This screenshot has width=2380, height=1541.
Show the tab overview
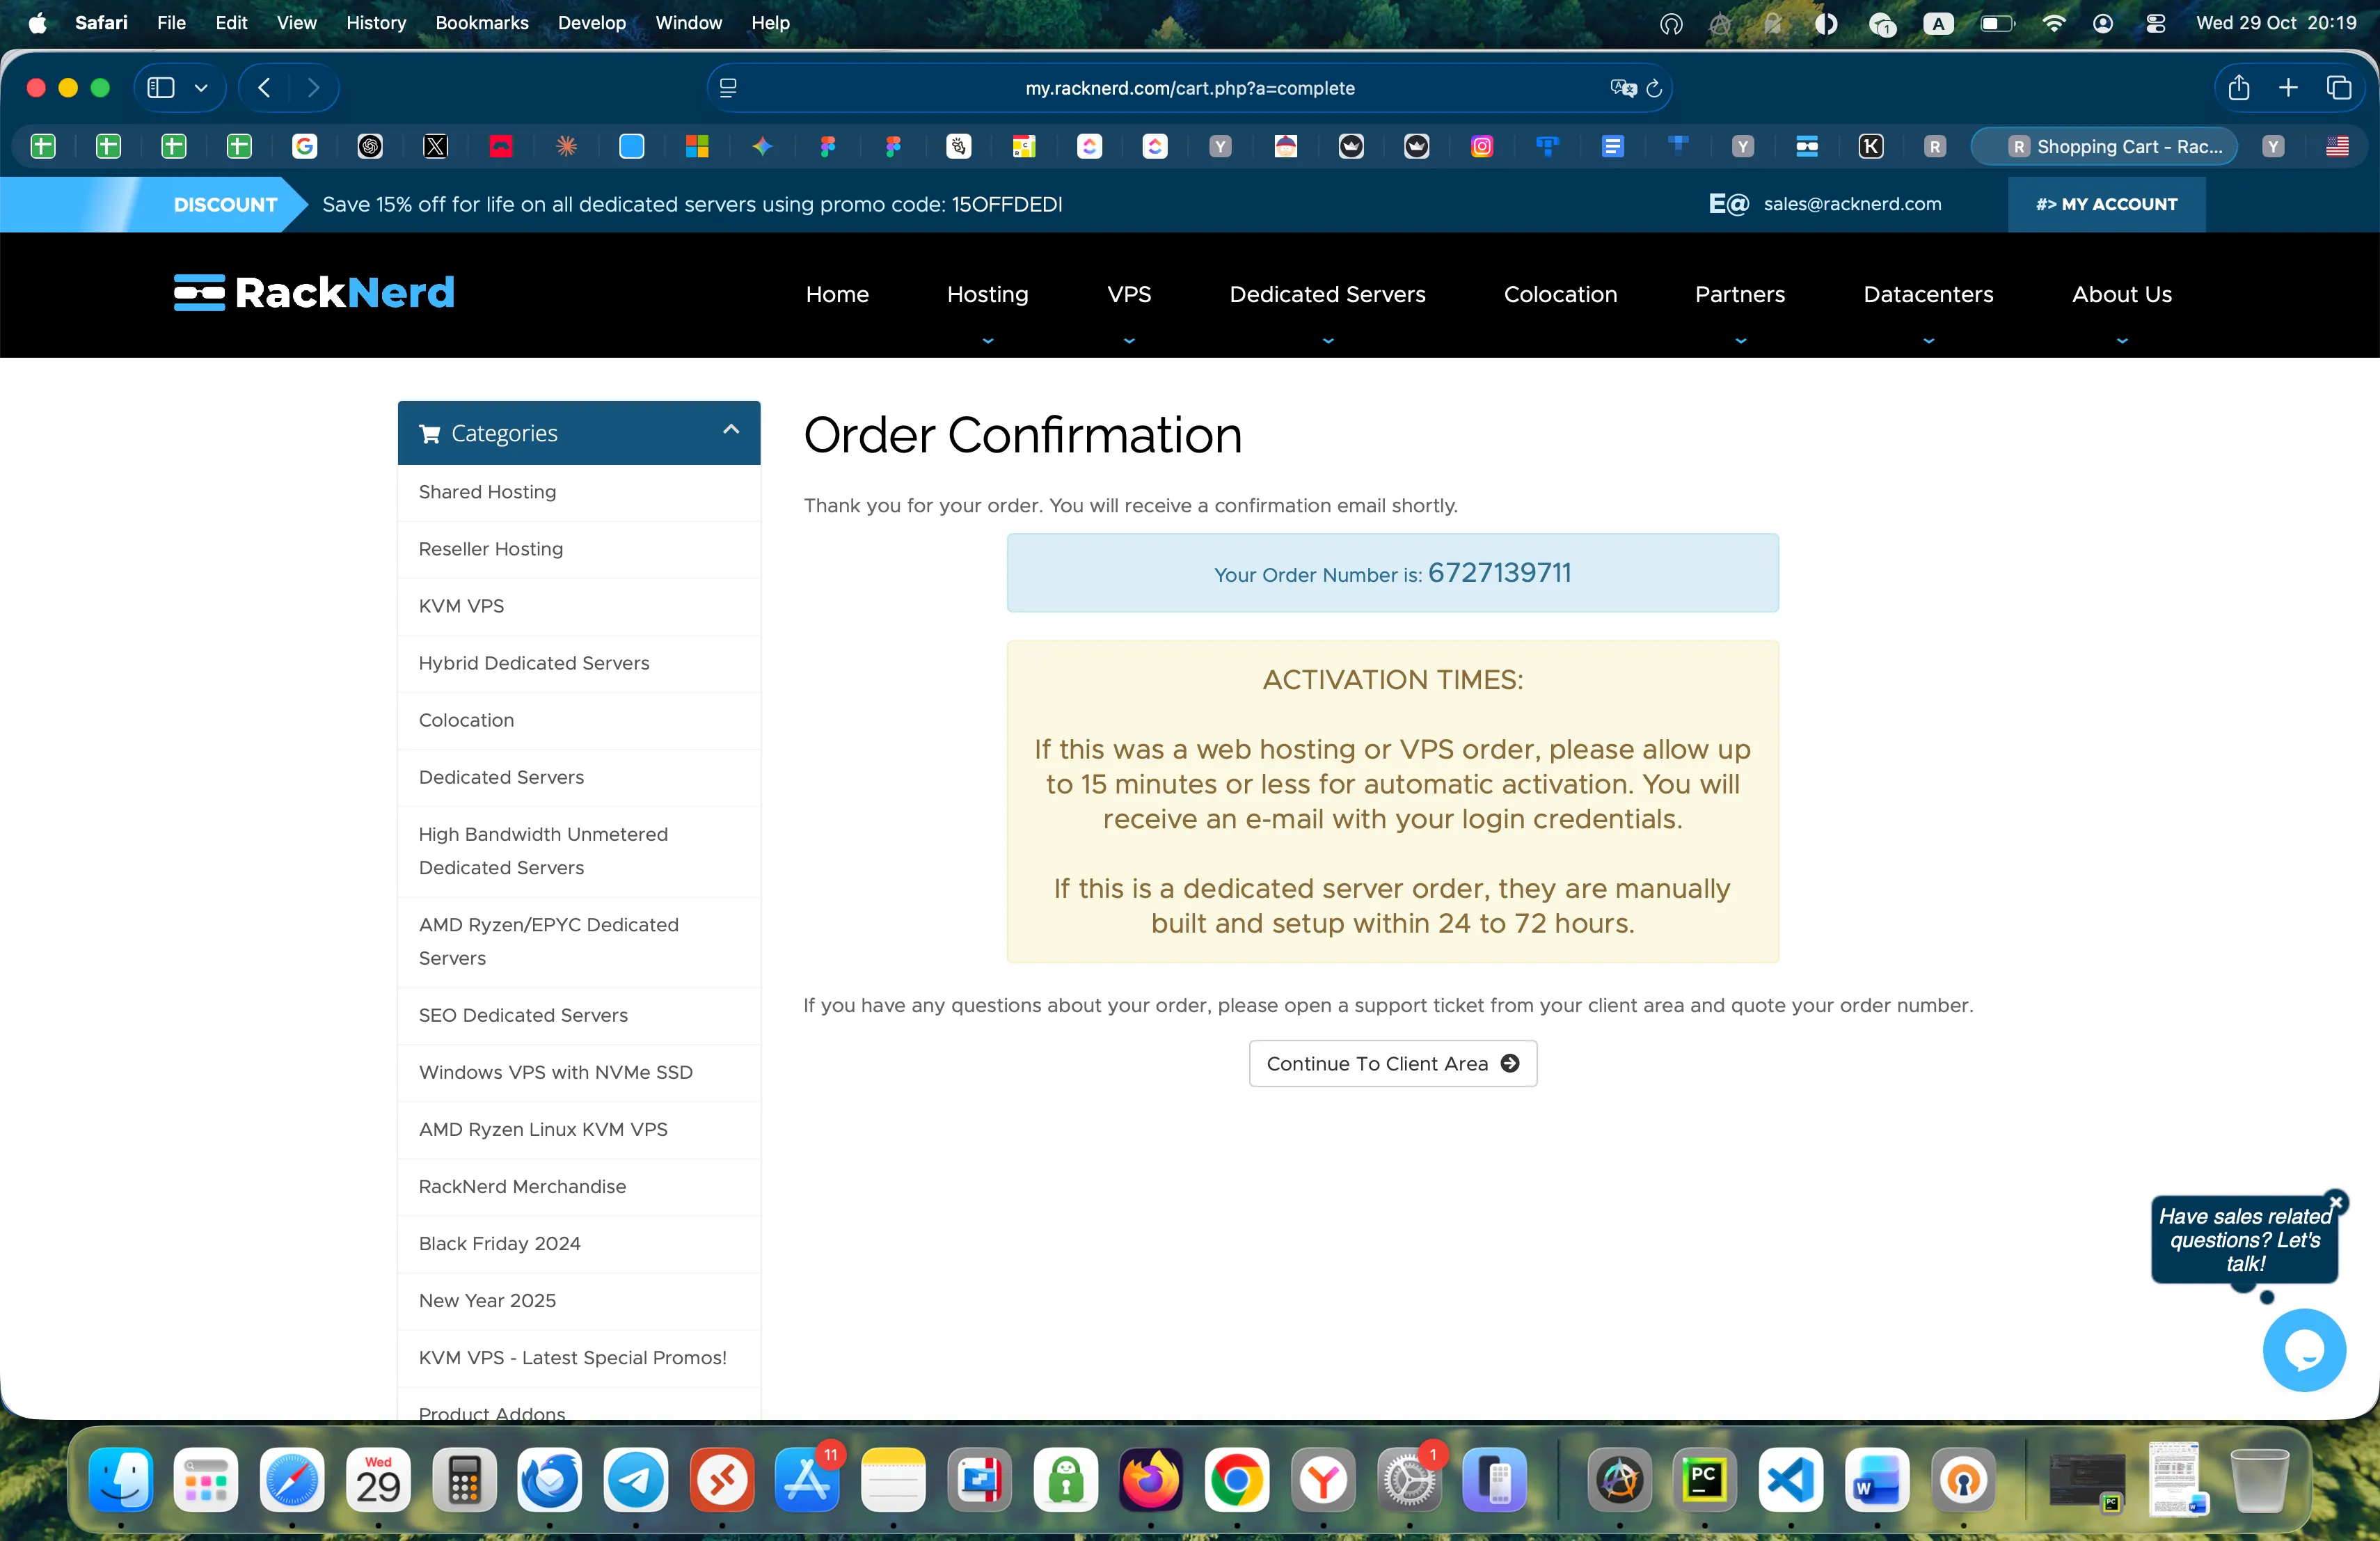tap(2339, 88)
